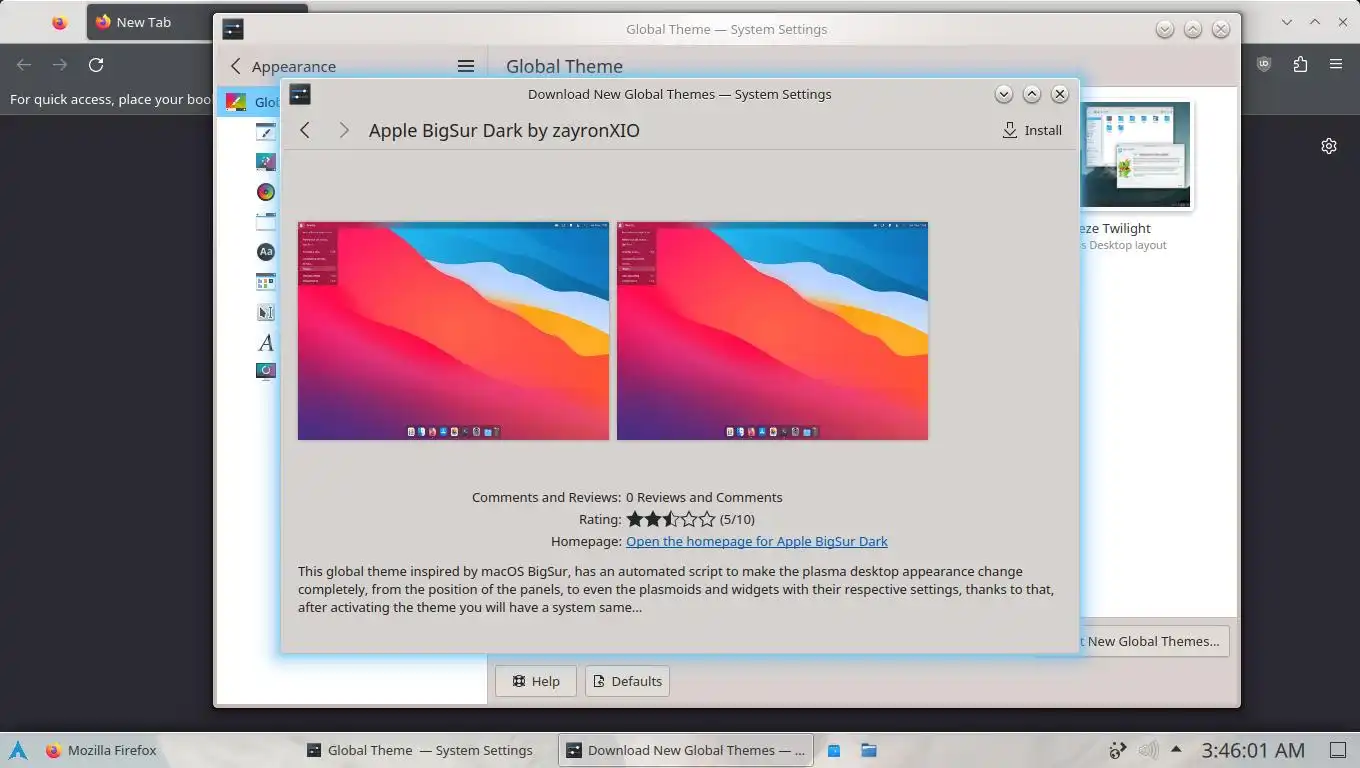
Task: Click the Firefox back navigation arrow
Action: [x=24, y=64]
